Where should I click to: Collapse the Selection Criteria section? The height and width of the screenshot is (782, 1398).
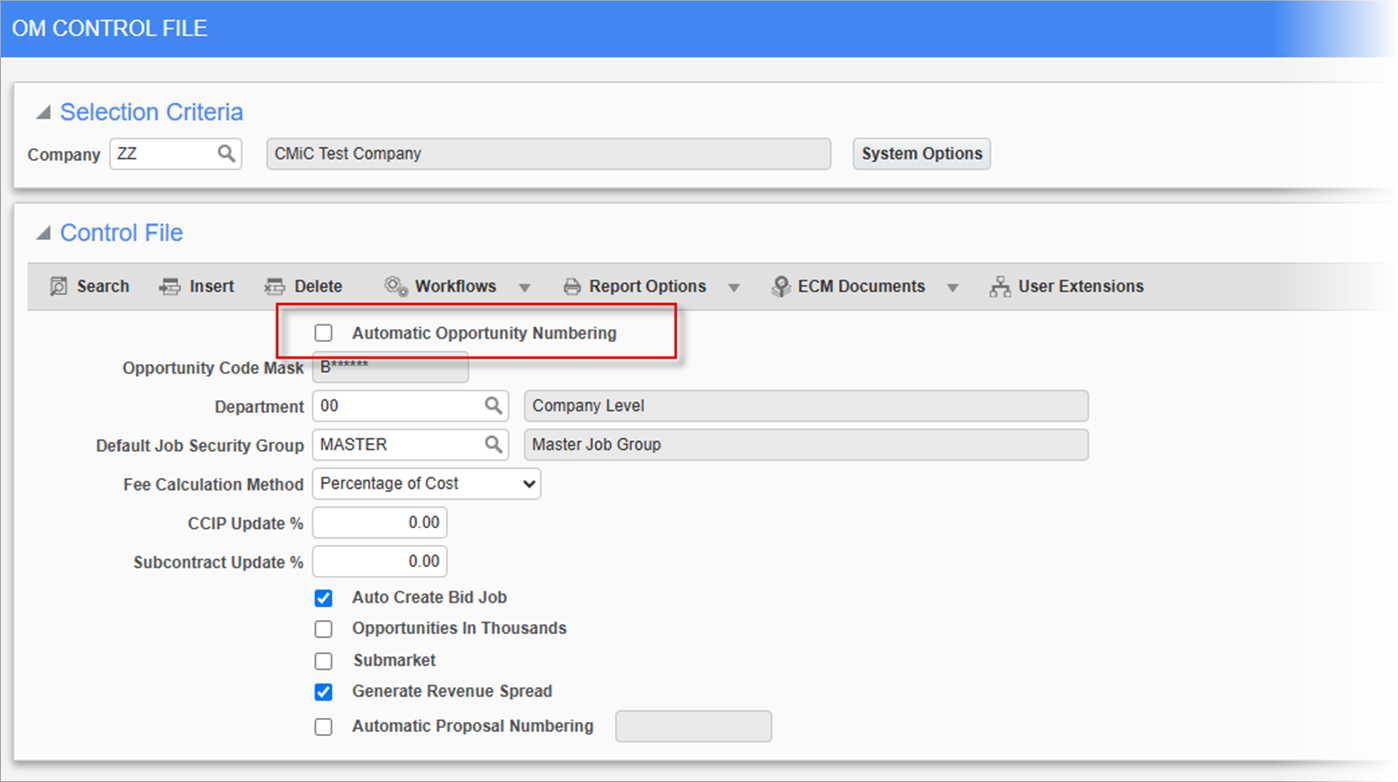point(43,113)
